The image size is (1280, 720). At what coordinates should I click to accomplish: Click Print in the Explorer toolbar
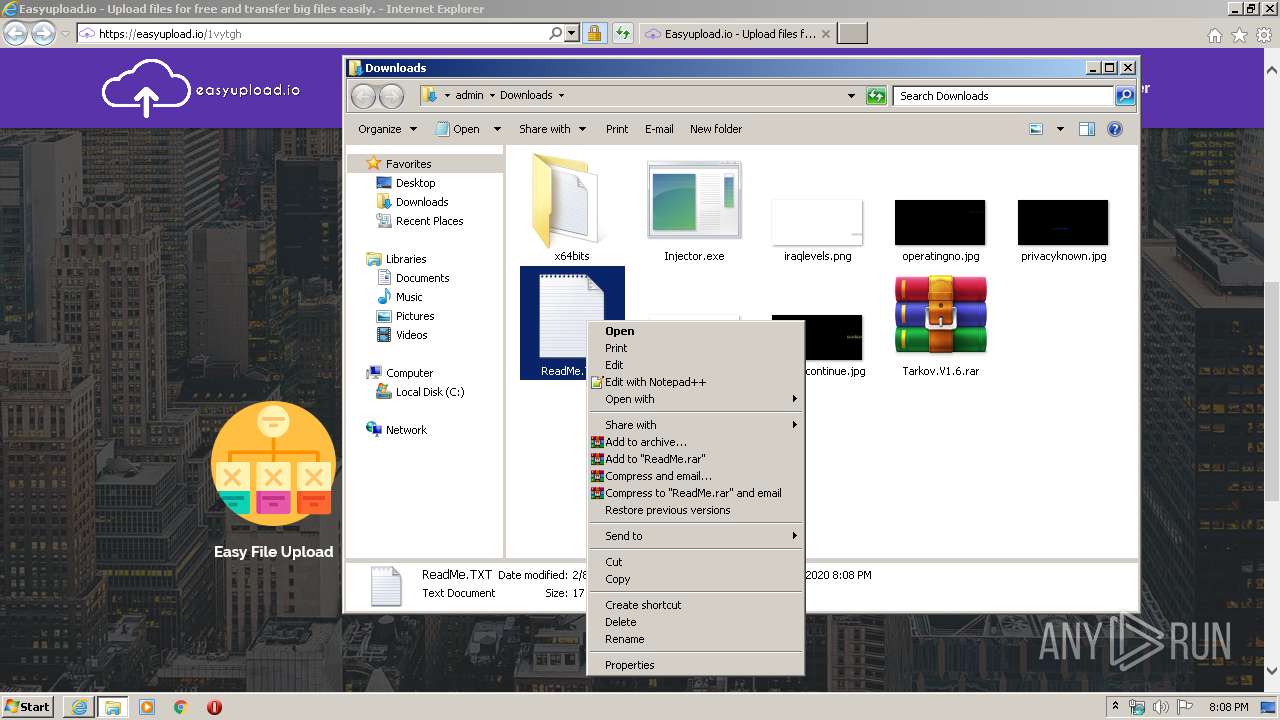[x=617, y=129]
